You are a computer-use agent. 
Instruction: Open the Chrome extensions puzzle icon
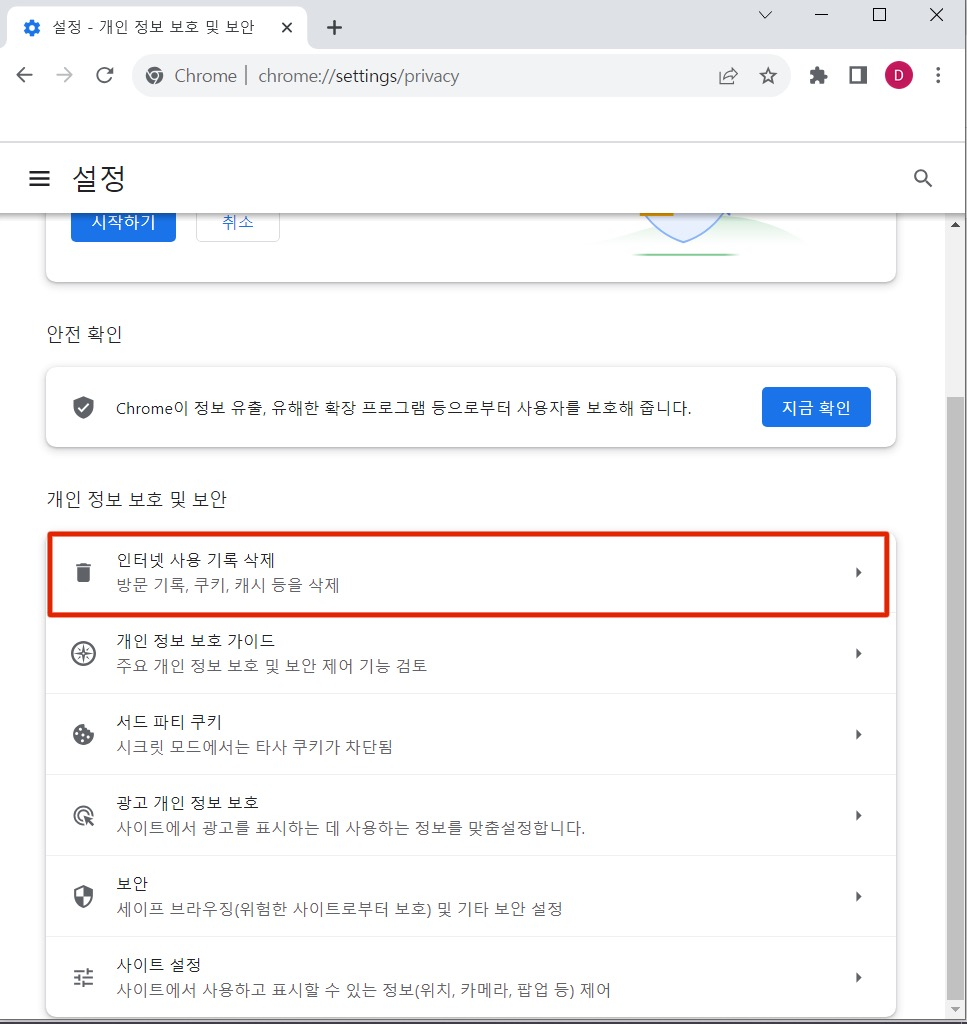click(818, 75)
